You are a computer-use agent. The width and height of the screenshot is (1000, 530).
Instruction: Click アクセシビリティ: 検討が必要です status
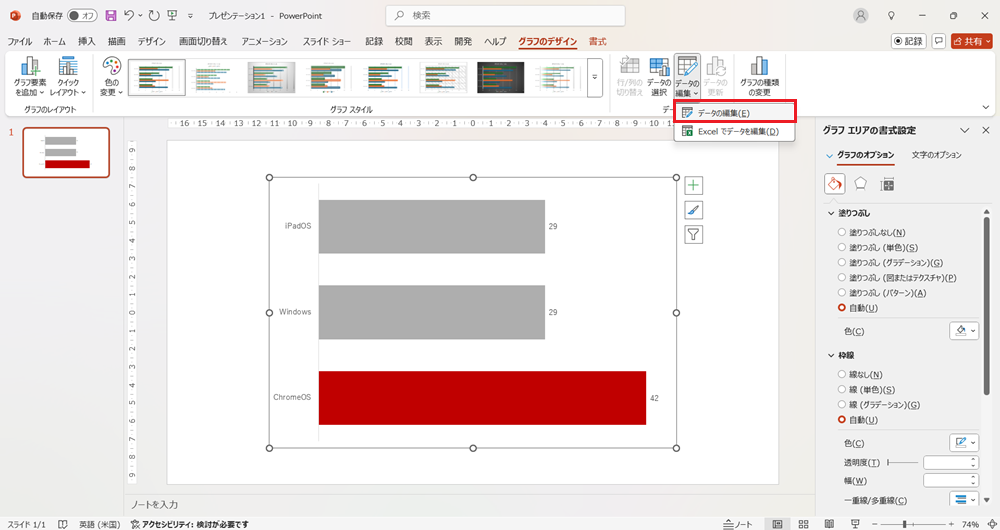tap(189, 524)
